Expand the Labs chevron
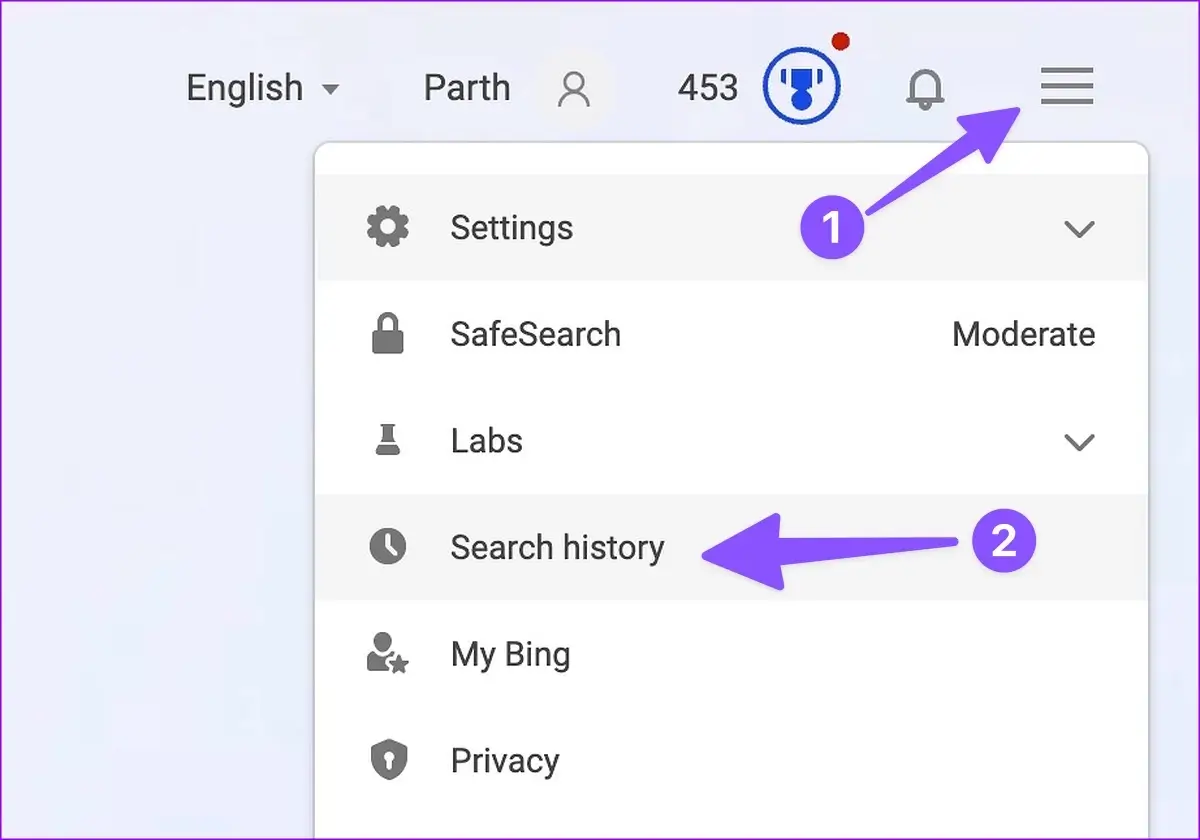Viewport: 1200px width, 840px height. pos(1079,442)
